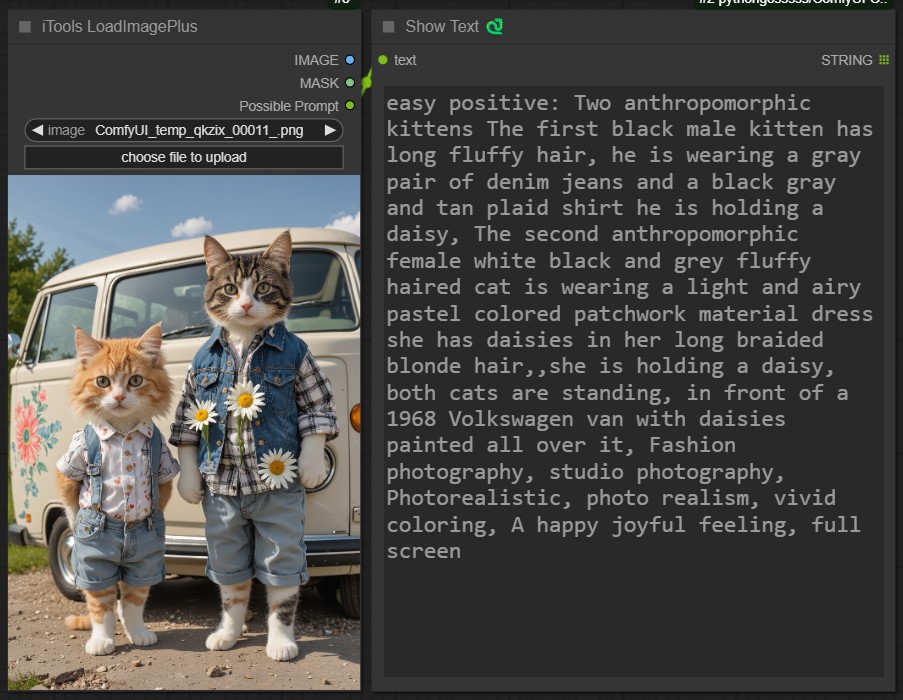Click the MASK output label

[x=319, y=83]
